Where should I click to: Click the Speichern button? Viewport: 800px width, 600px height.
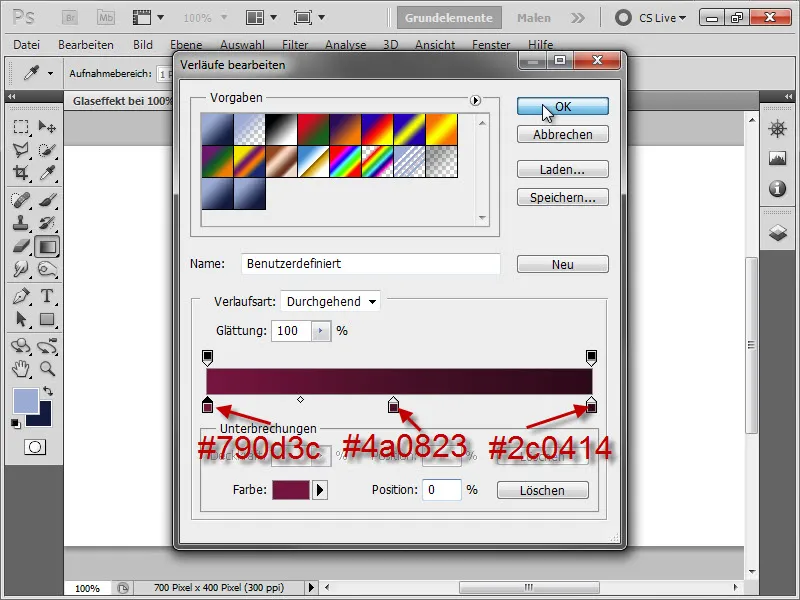click(562, 196)
